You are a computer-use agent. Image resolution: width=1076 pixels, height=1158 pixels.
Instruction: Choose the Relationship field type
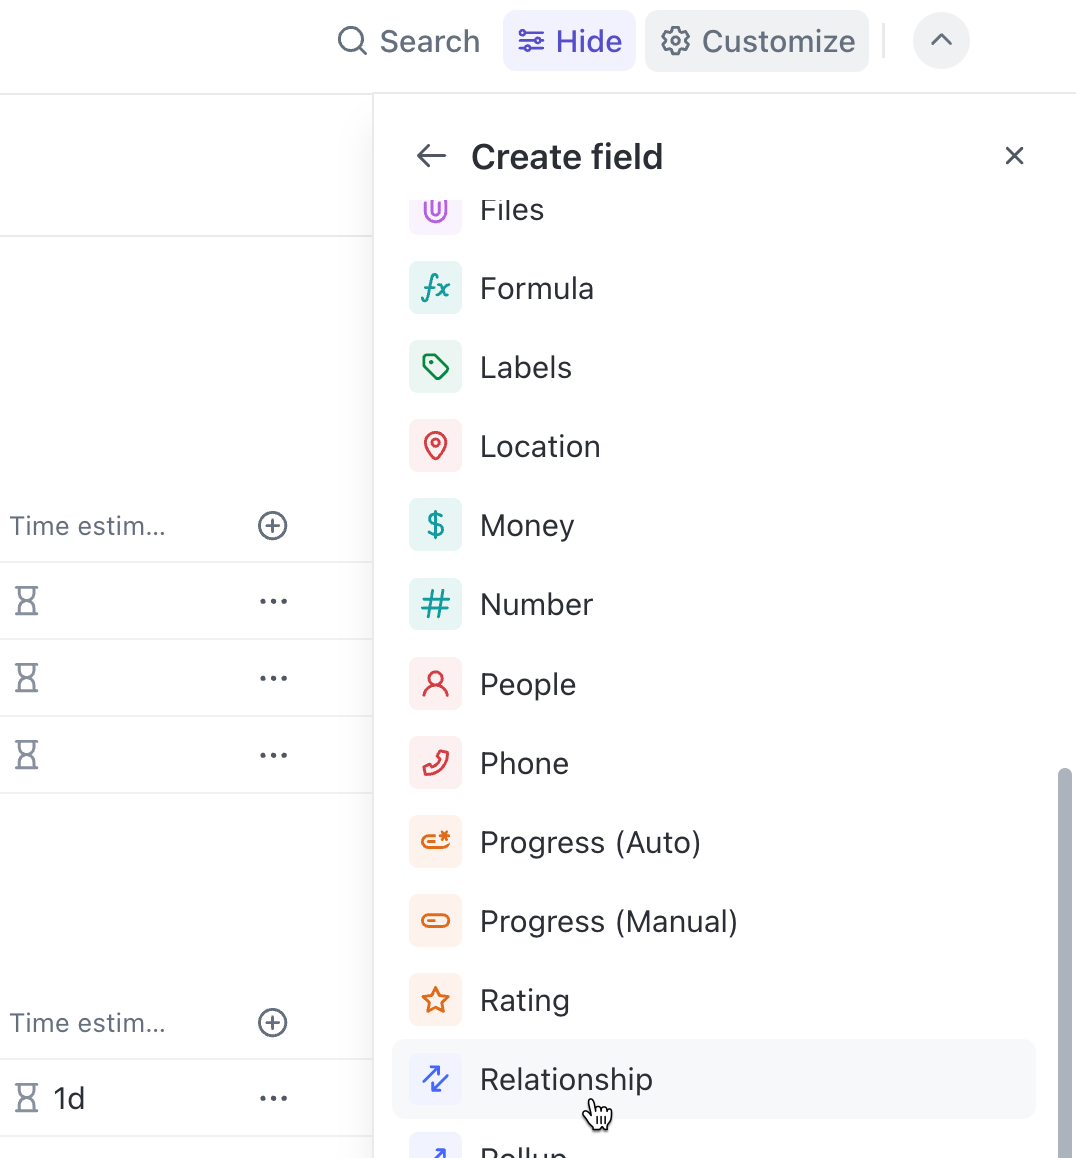[x=566, y=1079]
